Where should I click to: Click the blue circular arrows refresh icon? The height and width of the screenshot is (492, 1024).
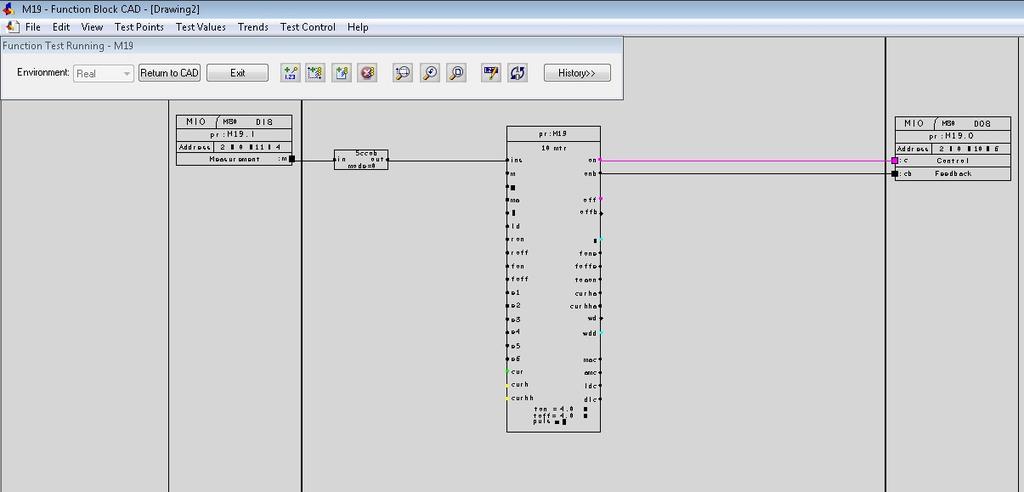point(517,73)
